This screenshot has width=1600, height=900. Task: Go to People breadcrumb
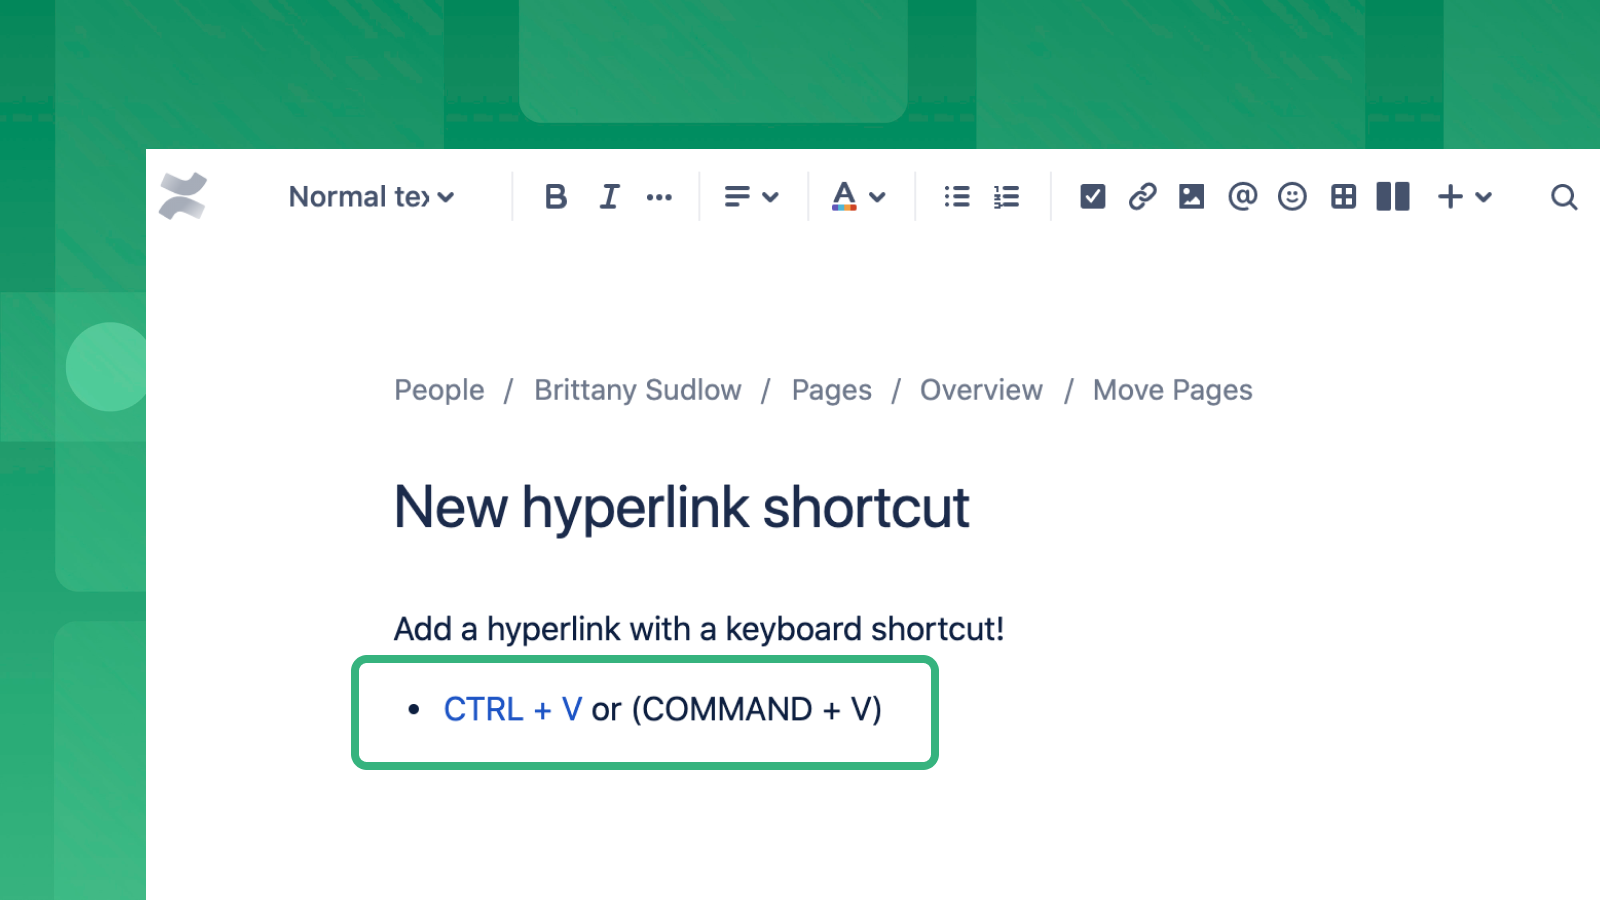pos(439,390)
